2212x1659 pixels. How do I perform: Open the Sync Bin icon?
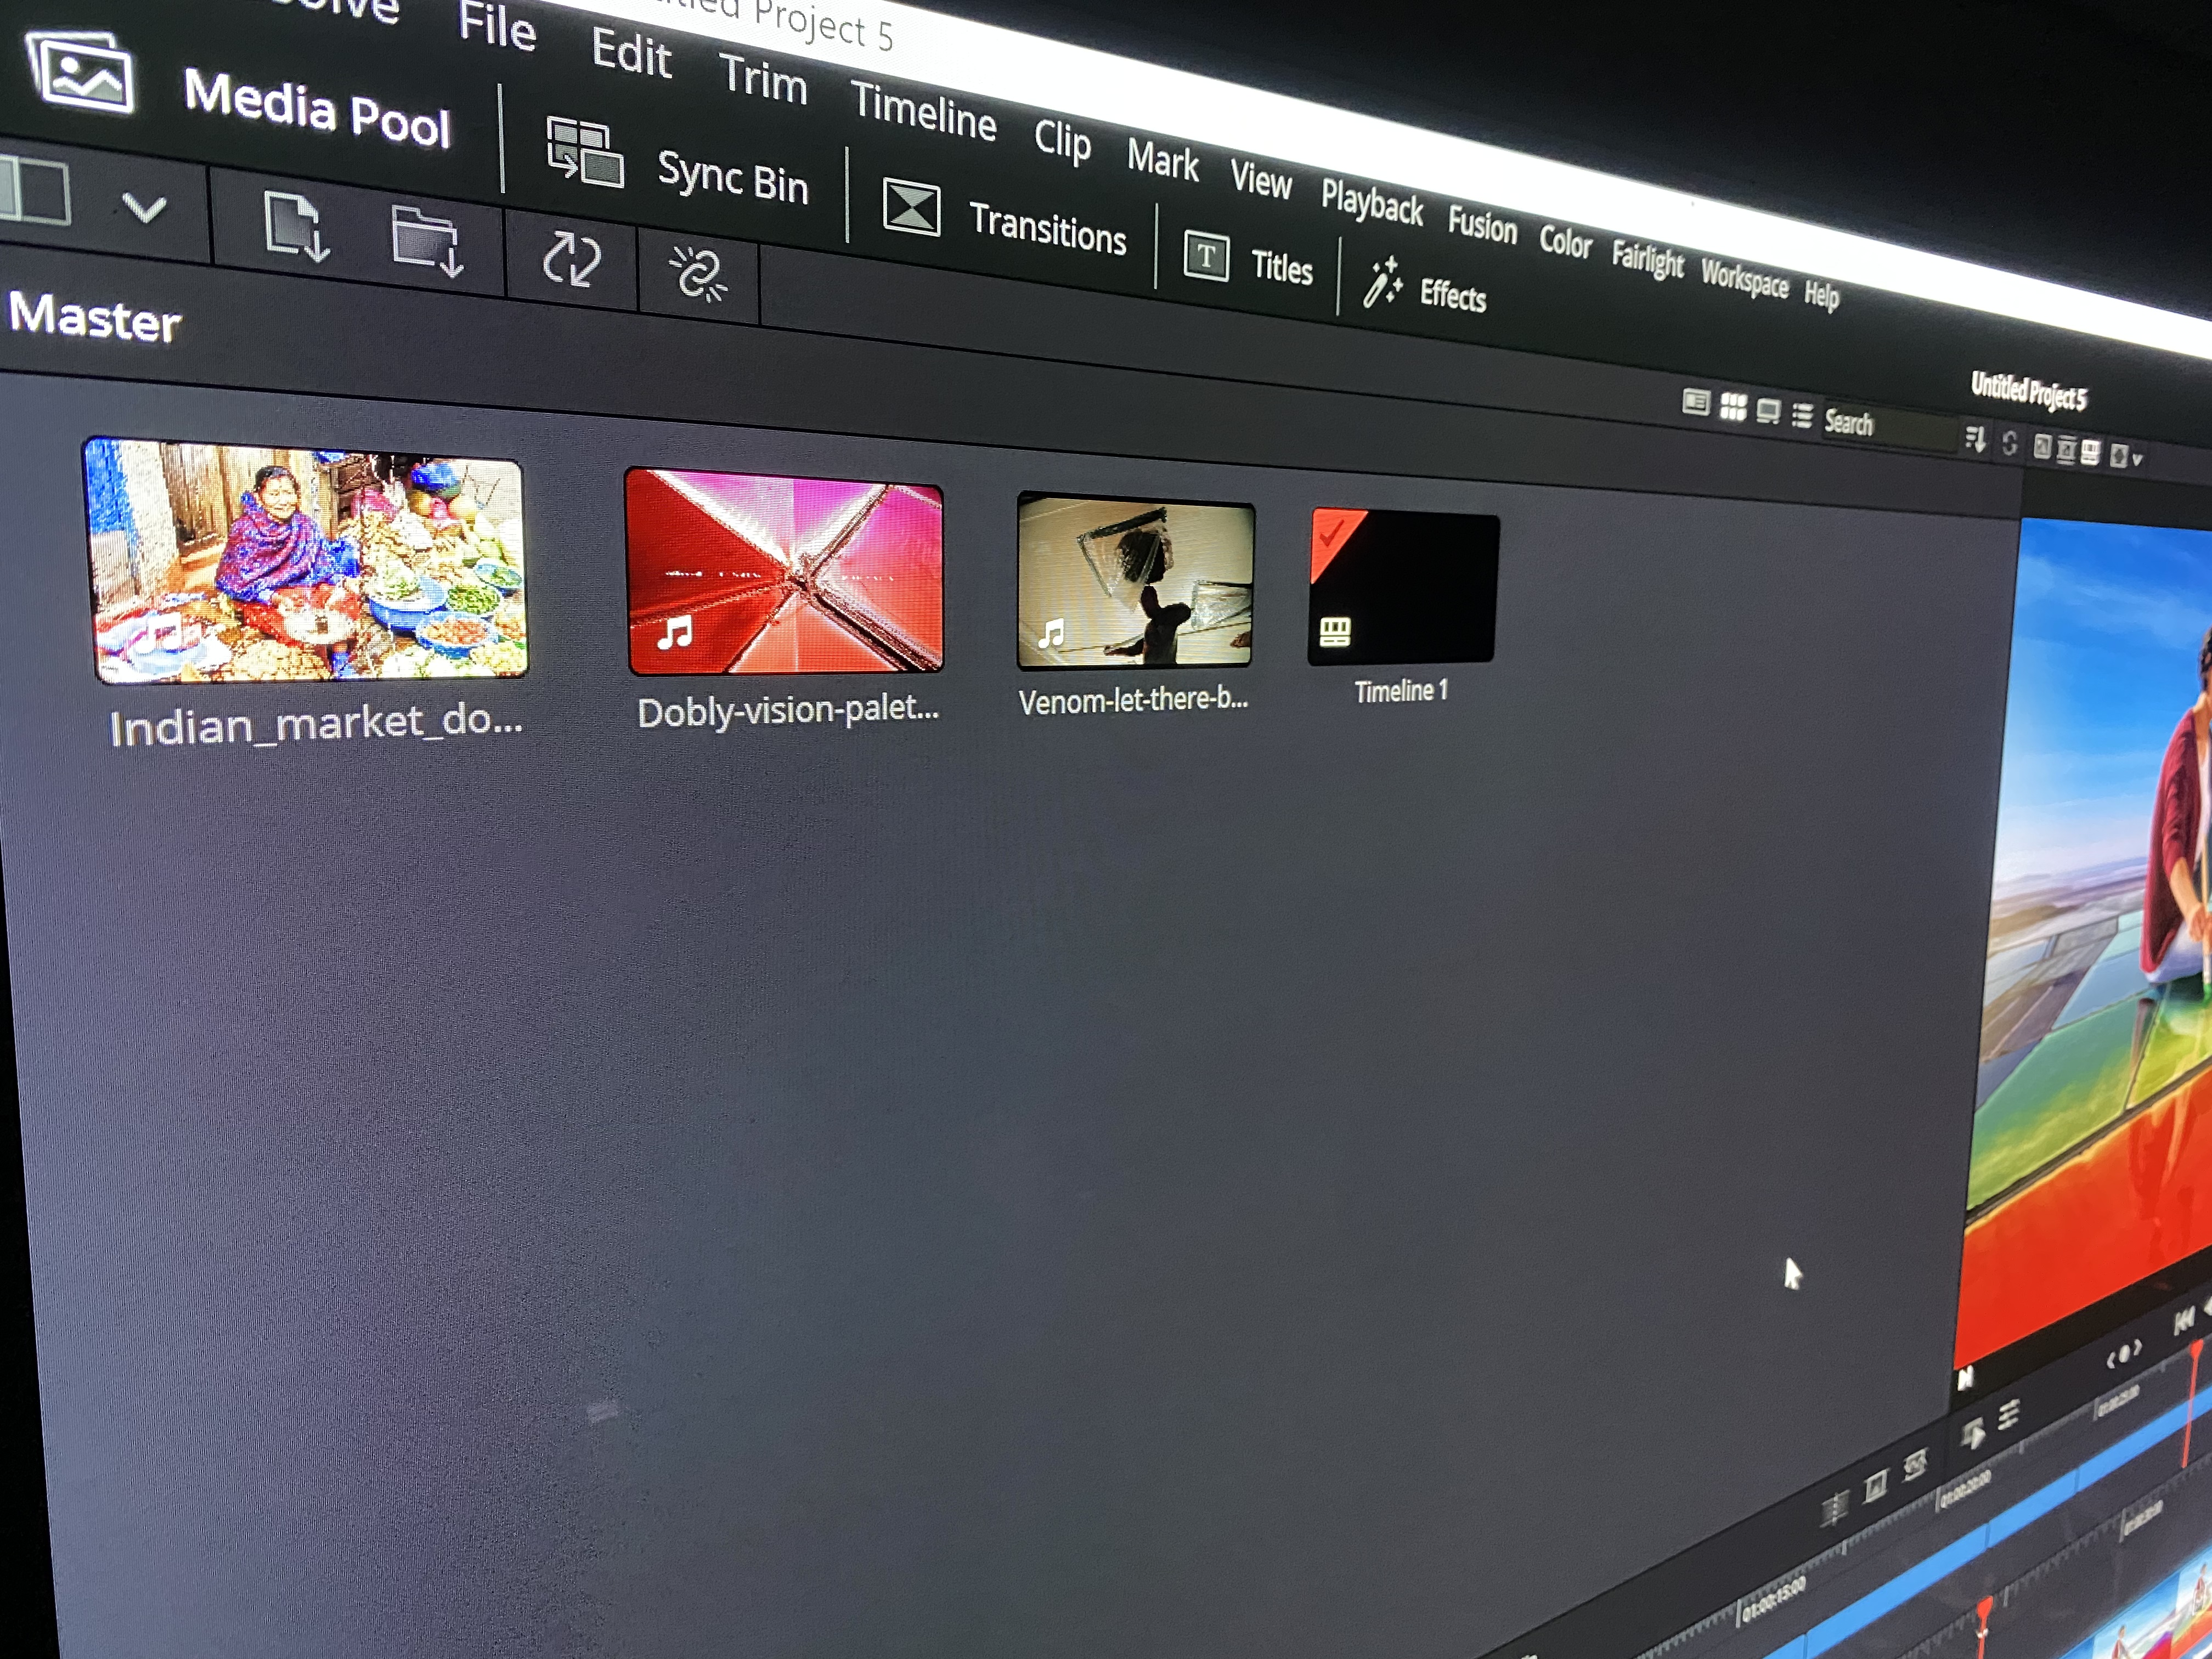click(585, 153)
